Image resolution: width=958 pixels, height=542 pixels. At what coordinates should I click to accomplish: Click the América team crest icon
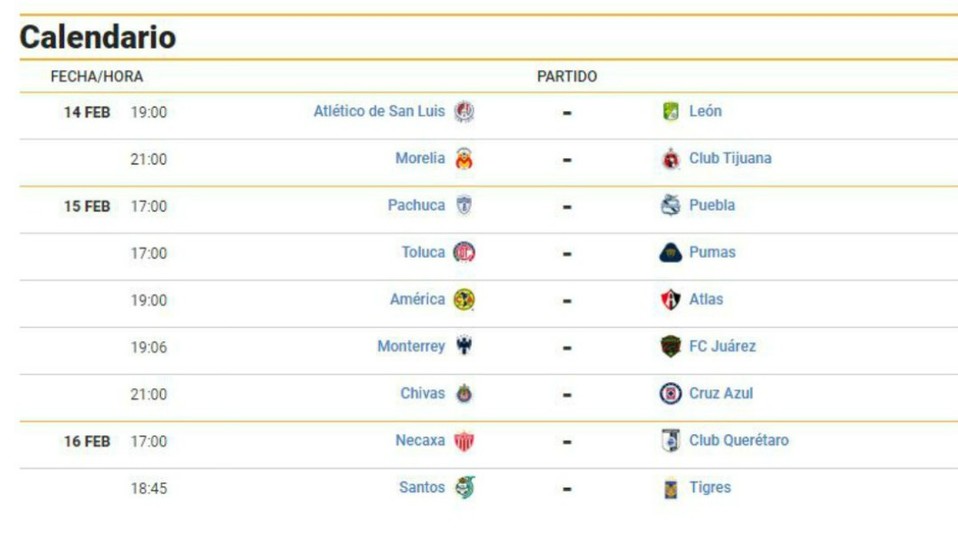point(464,300)
